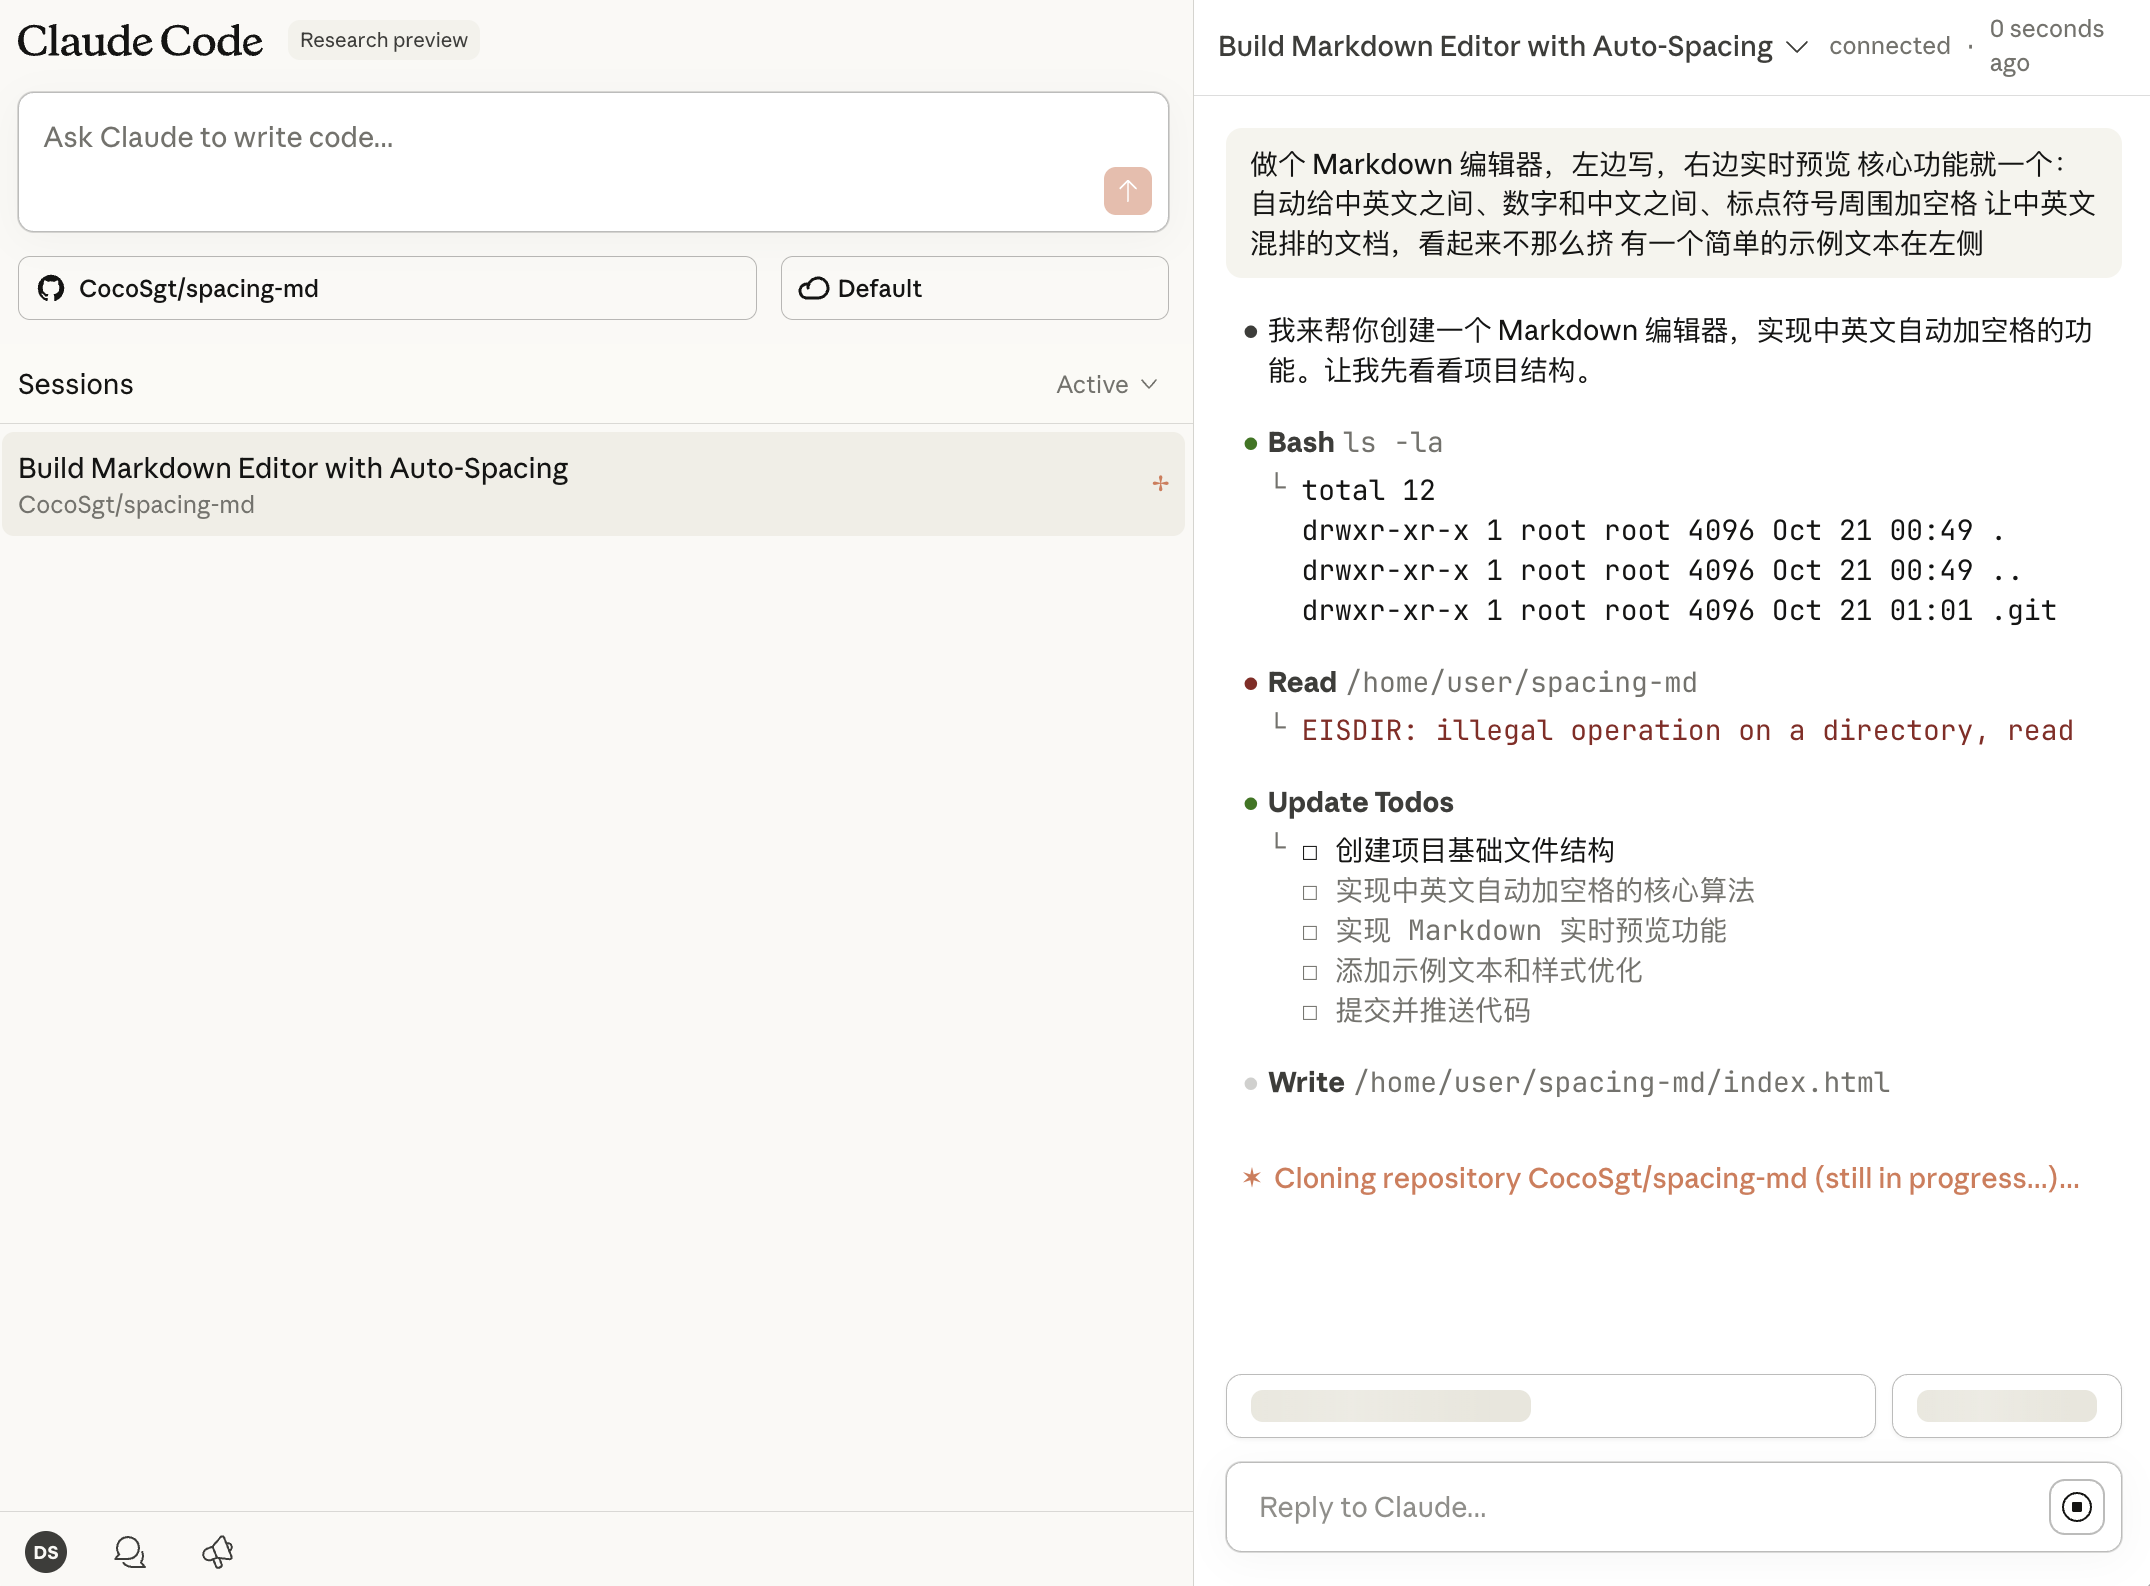Open the Active sessions filter dropdown
The width and height of the screenshot is (2150, 1586).
[x=1106, y=384]
